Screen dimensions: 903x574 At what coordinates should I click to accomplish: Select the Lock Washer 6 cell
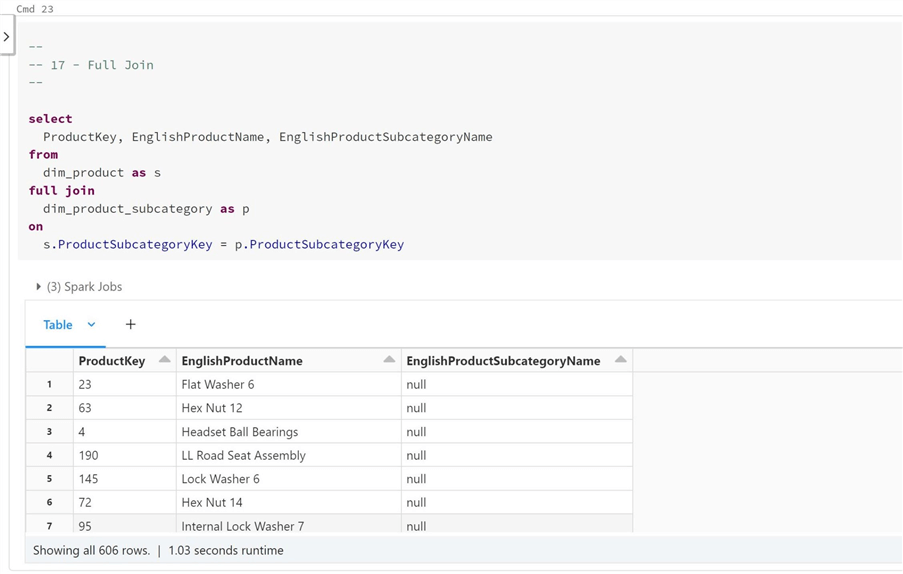pos(289,479)
